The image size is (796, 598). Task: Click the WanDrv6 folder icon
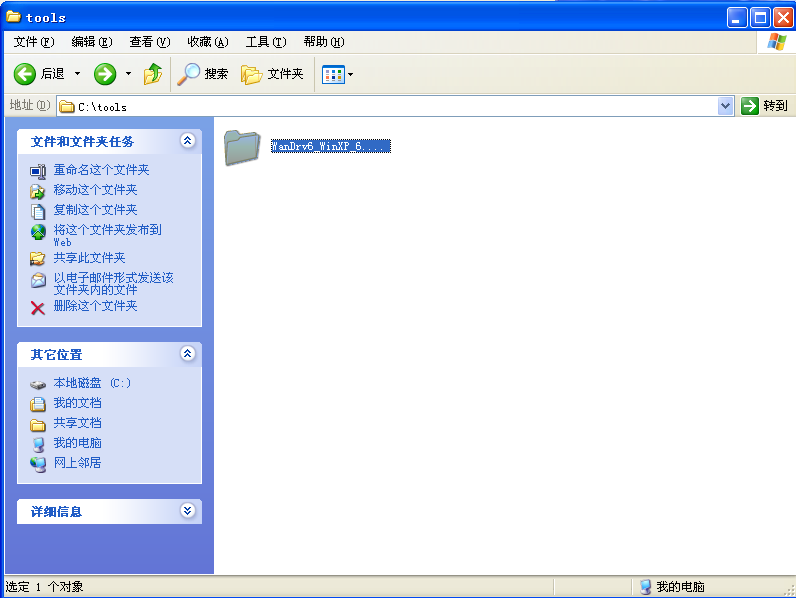click(x=242, y=147)
